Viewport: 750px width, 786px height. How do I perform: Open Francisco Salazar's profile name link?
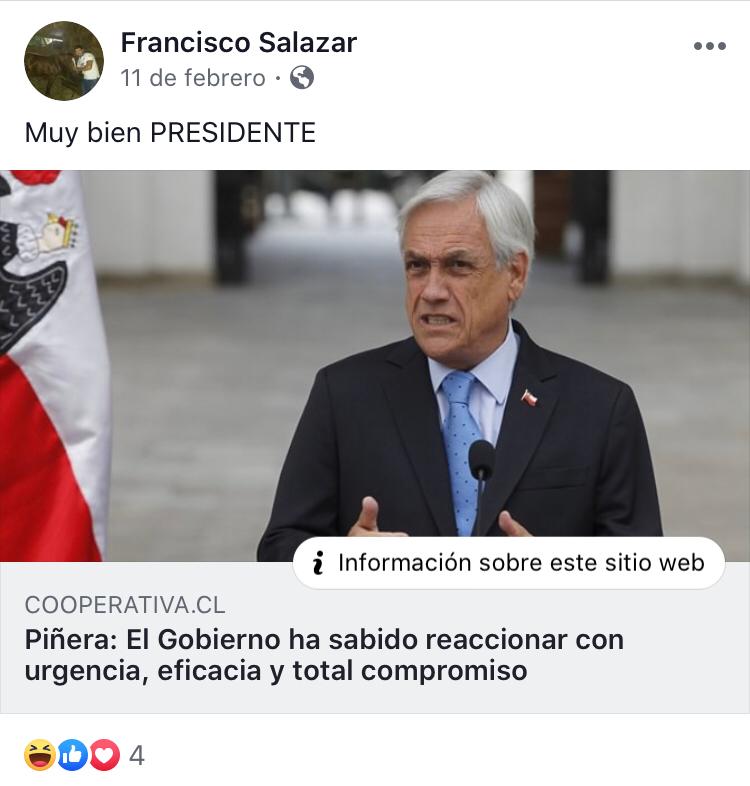click(239, 42)
